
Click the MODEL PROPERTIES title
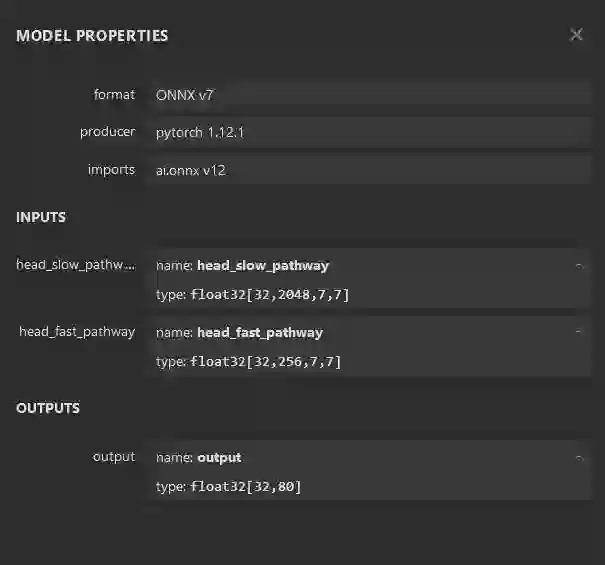(x=92, y=36)
